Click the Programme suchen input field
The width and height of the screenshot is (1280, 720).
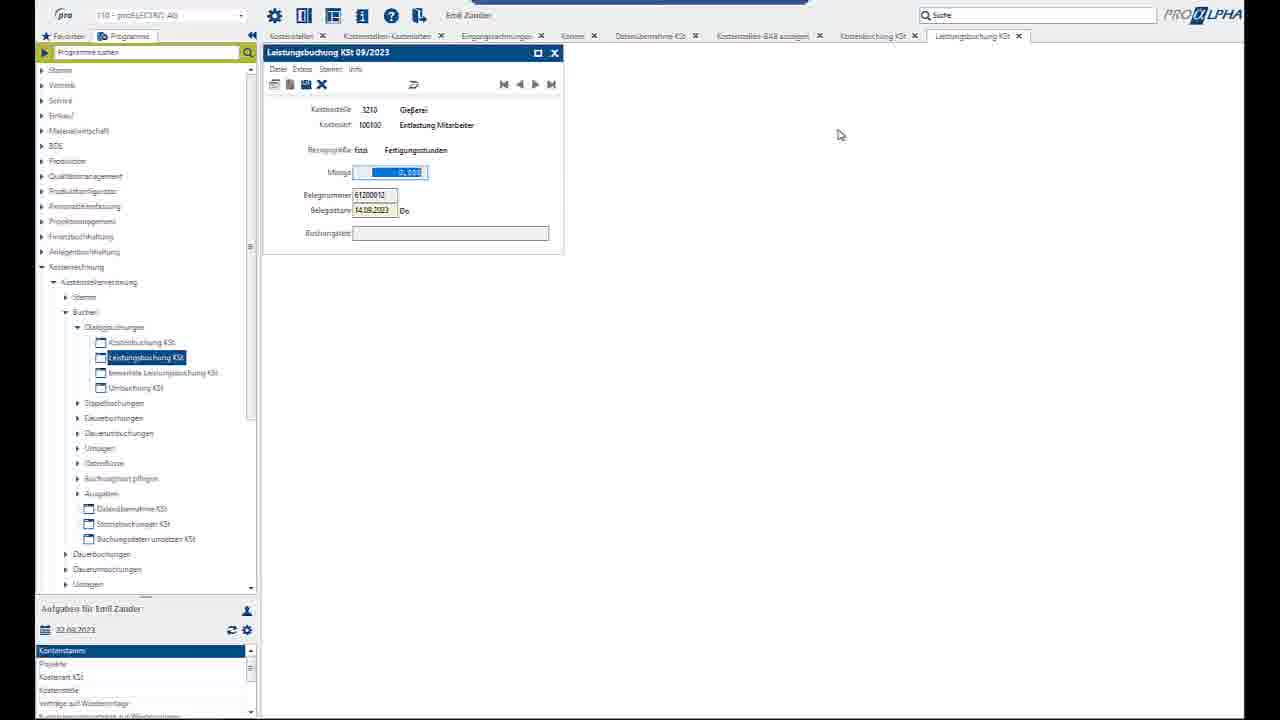147,52
